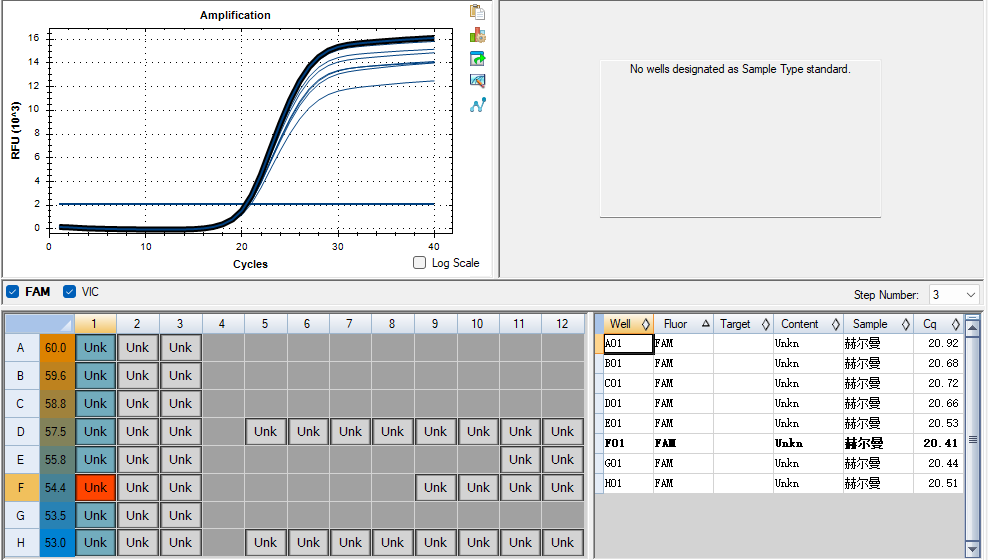This screenshot has width=988, height=560.
Task: Click the 58.8 temperature gradient cell
Action: click(x=56, y=403)
